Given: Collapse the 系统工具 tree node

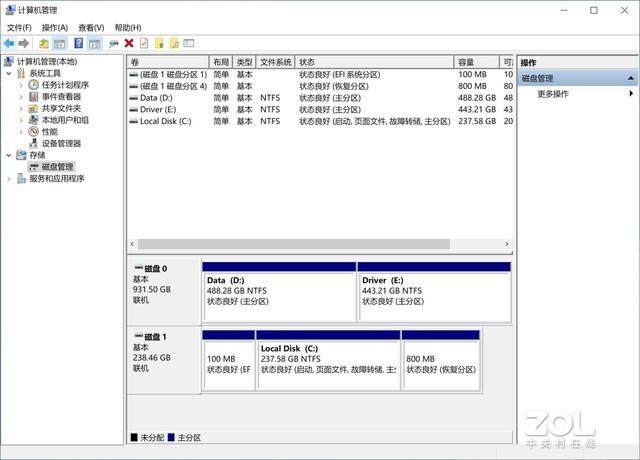Looking at the screenshot, I should [9, 73].
